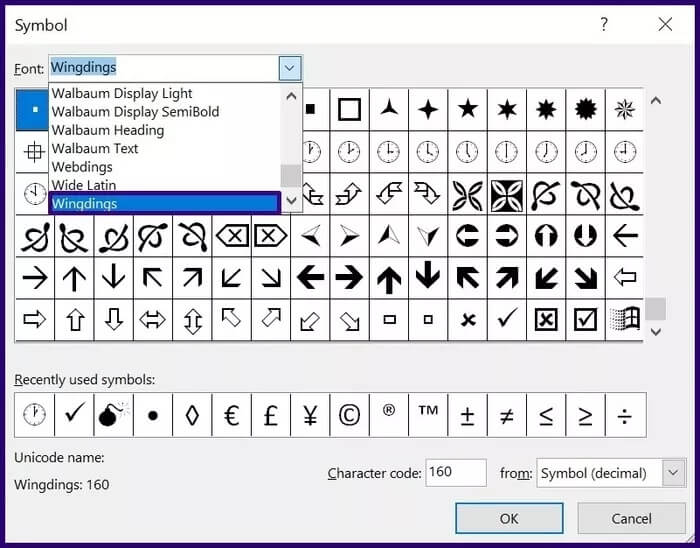700x548 pixels.
Task: Click symbol grid scroll up arrow
Action: (655, 100)
